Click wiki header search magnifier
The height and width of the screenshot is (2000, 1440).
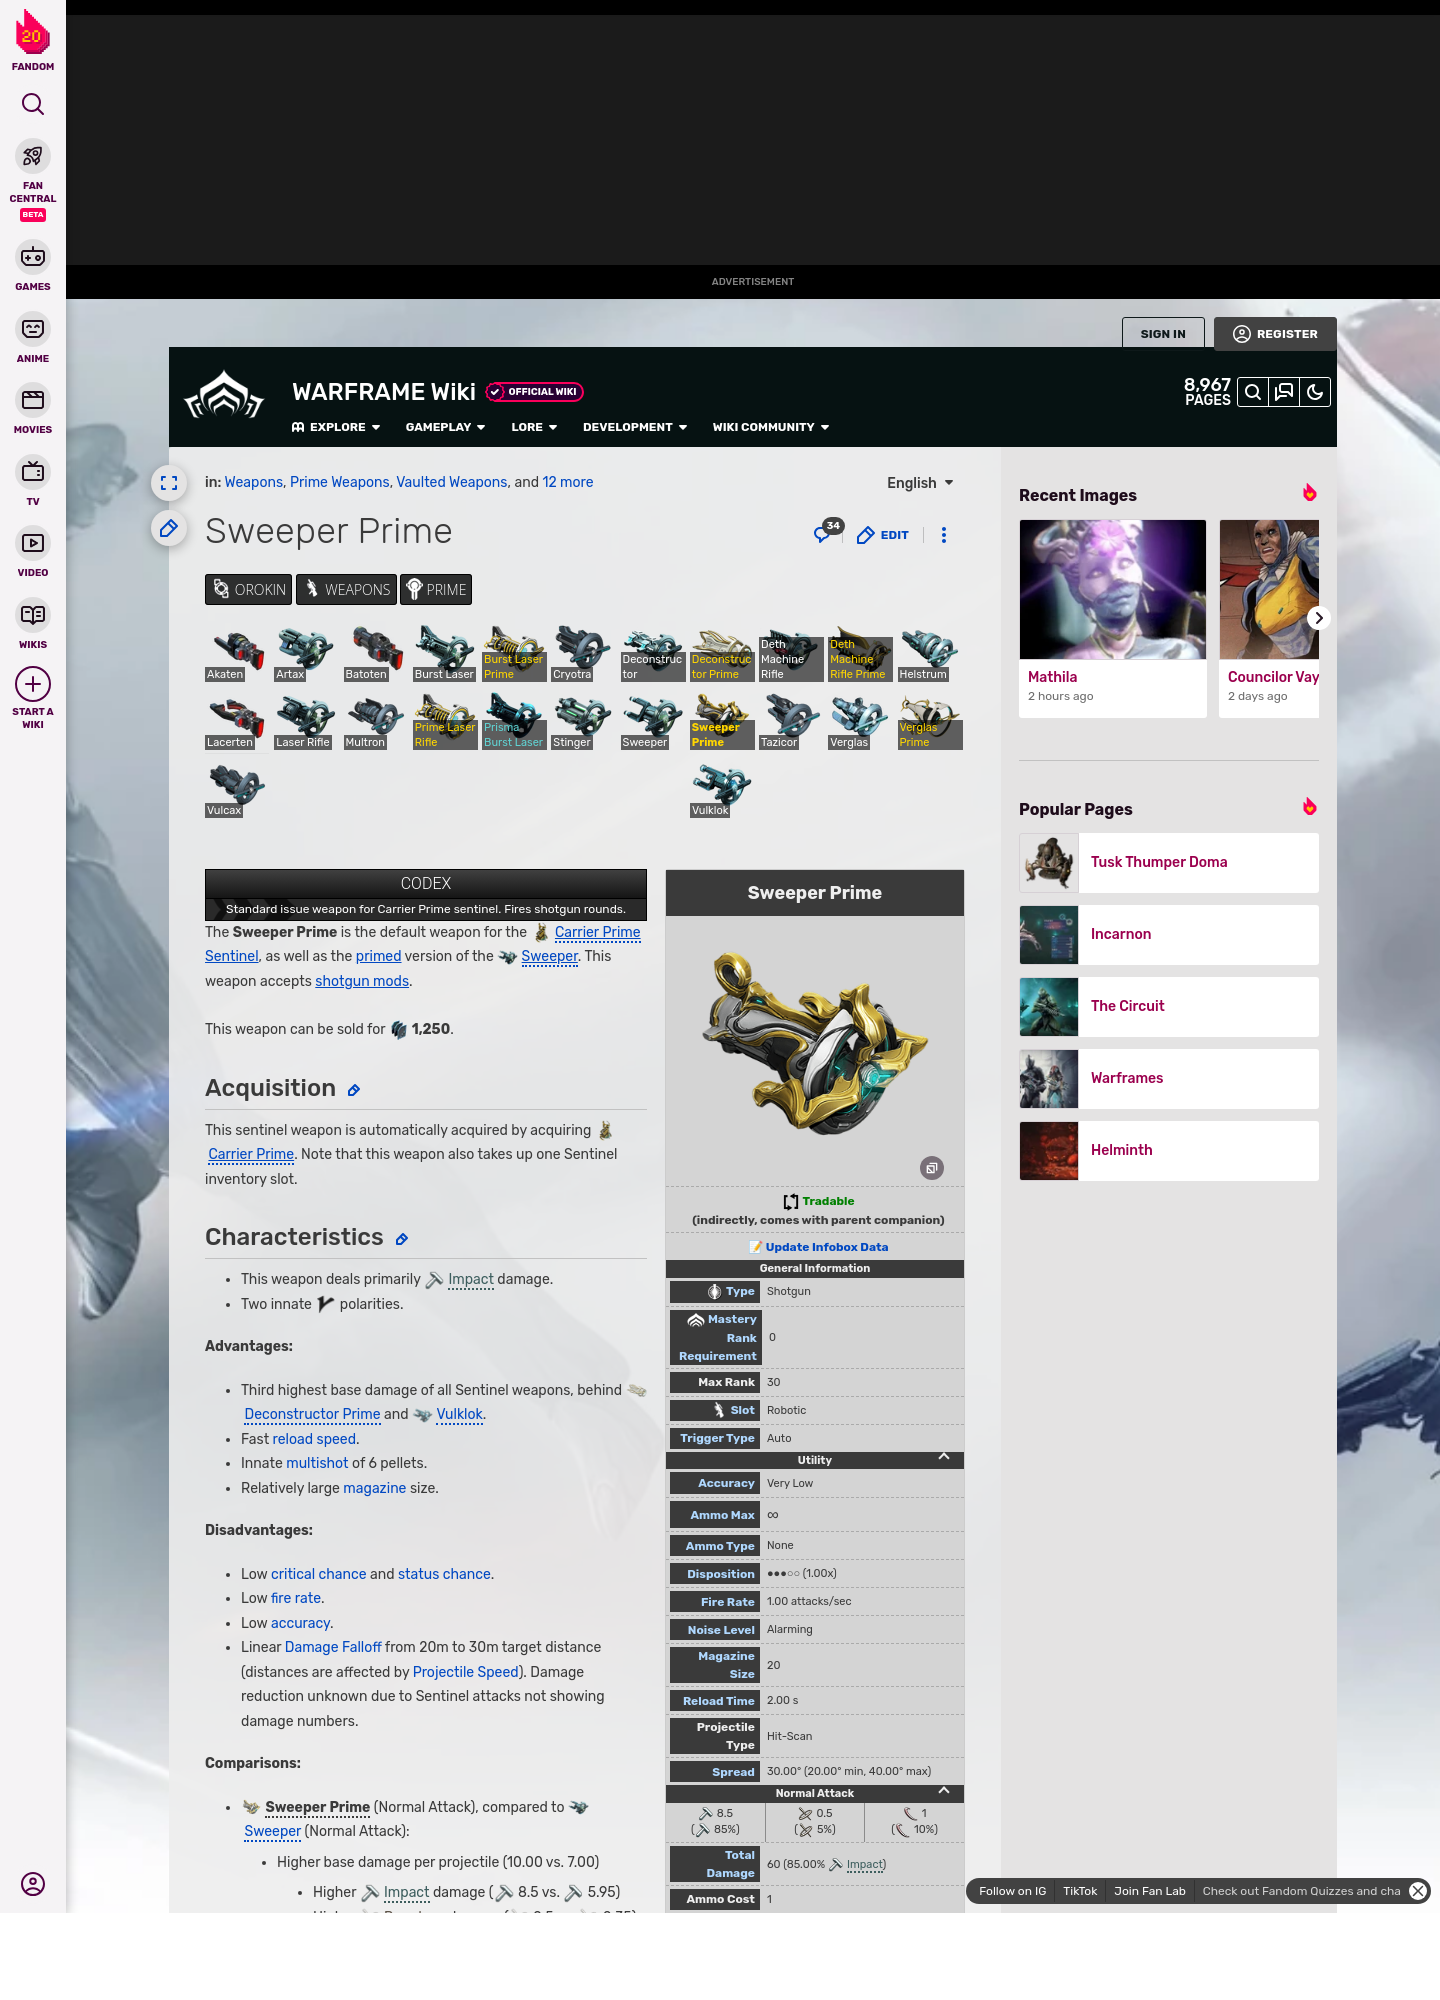(x=1252, y=392)
